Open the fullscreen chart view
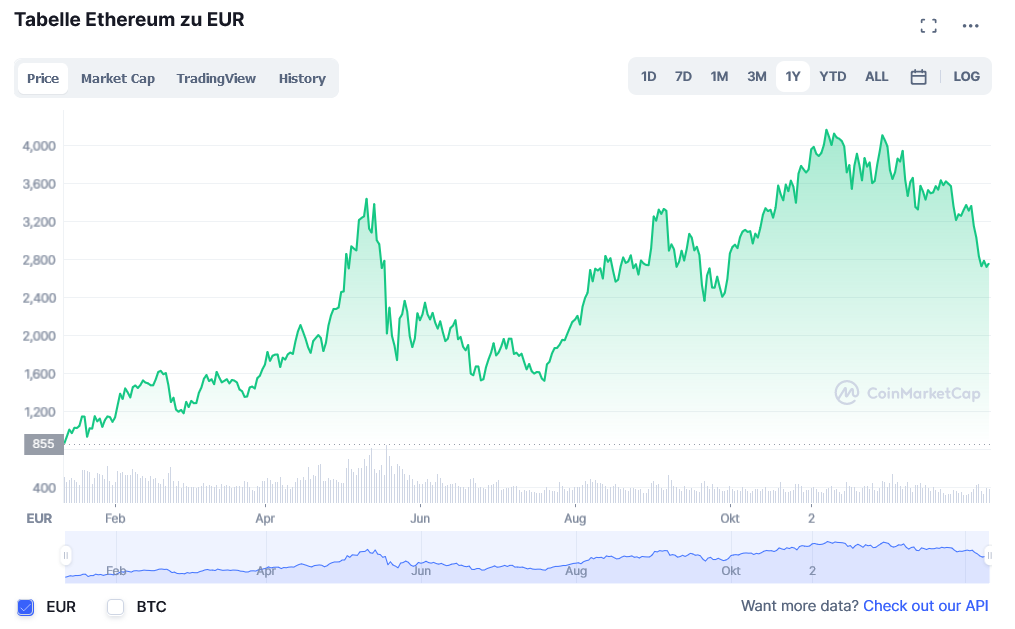 click(x=928, y=26)
